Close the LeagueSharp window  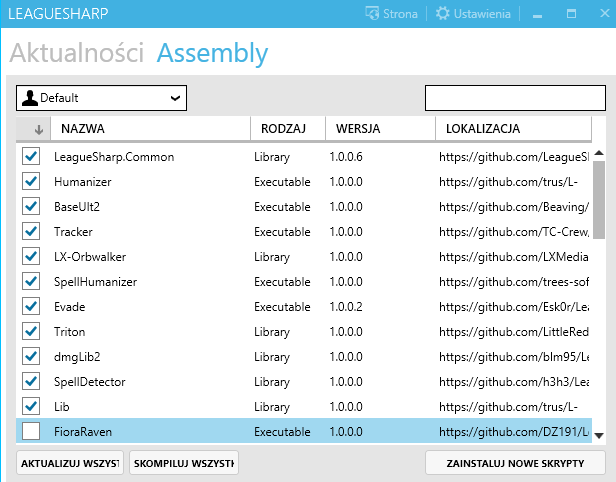click(605, 13)
